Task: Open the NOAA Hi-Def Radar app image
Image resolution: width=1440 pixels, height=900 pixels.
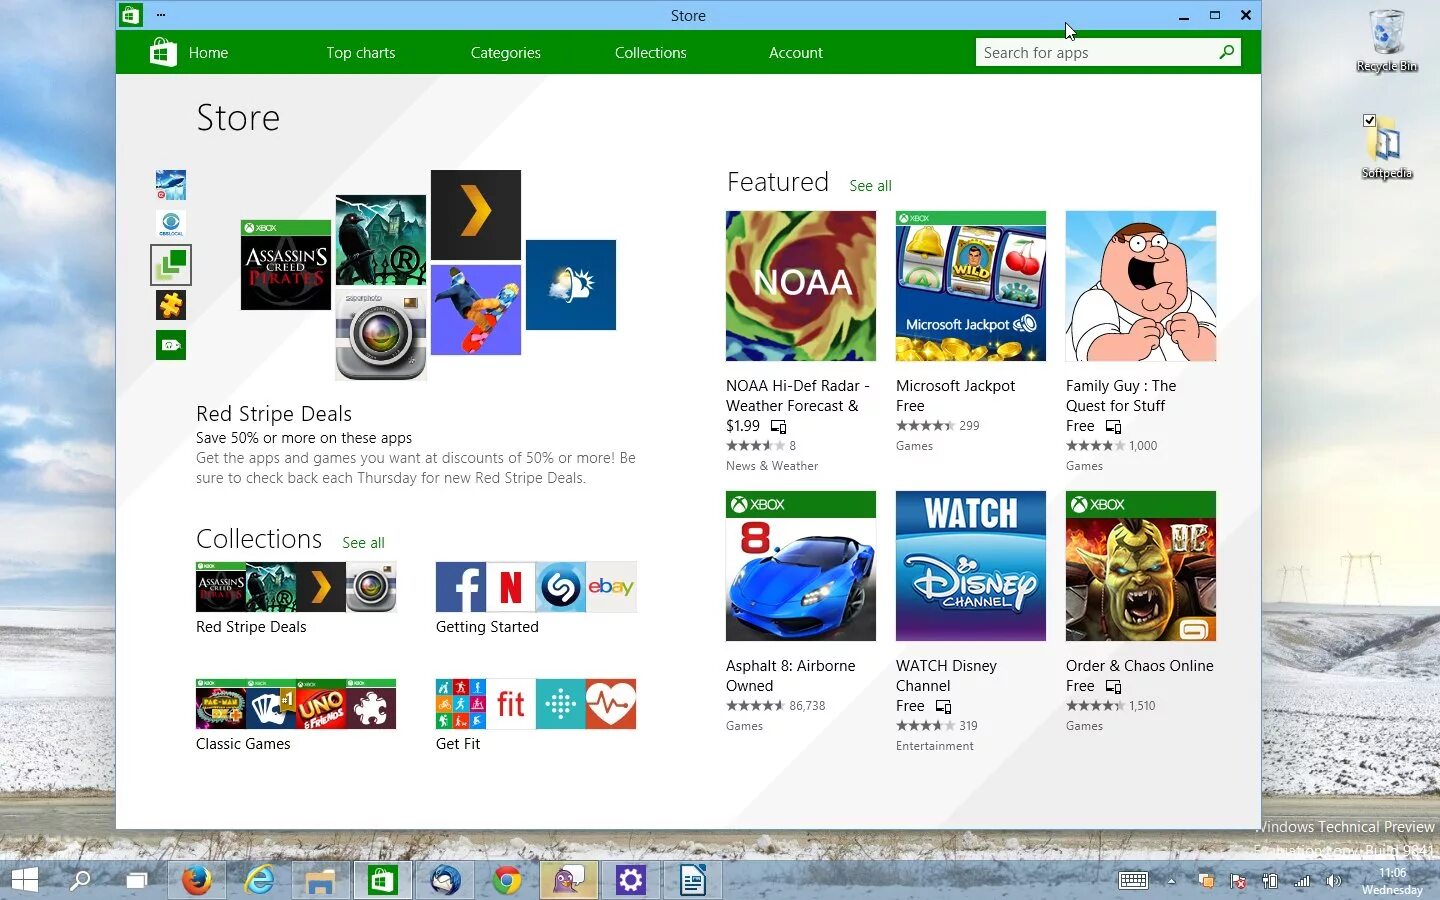Action: coord(801,286)
